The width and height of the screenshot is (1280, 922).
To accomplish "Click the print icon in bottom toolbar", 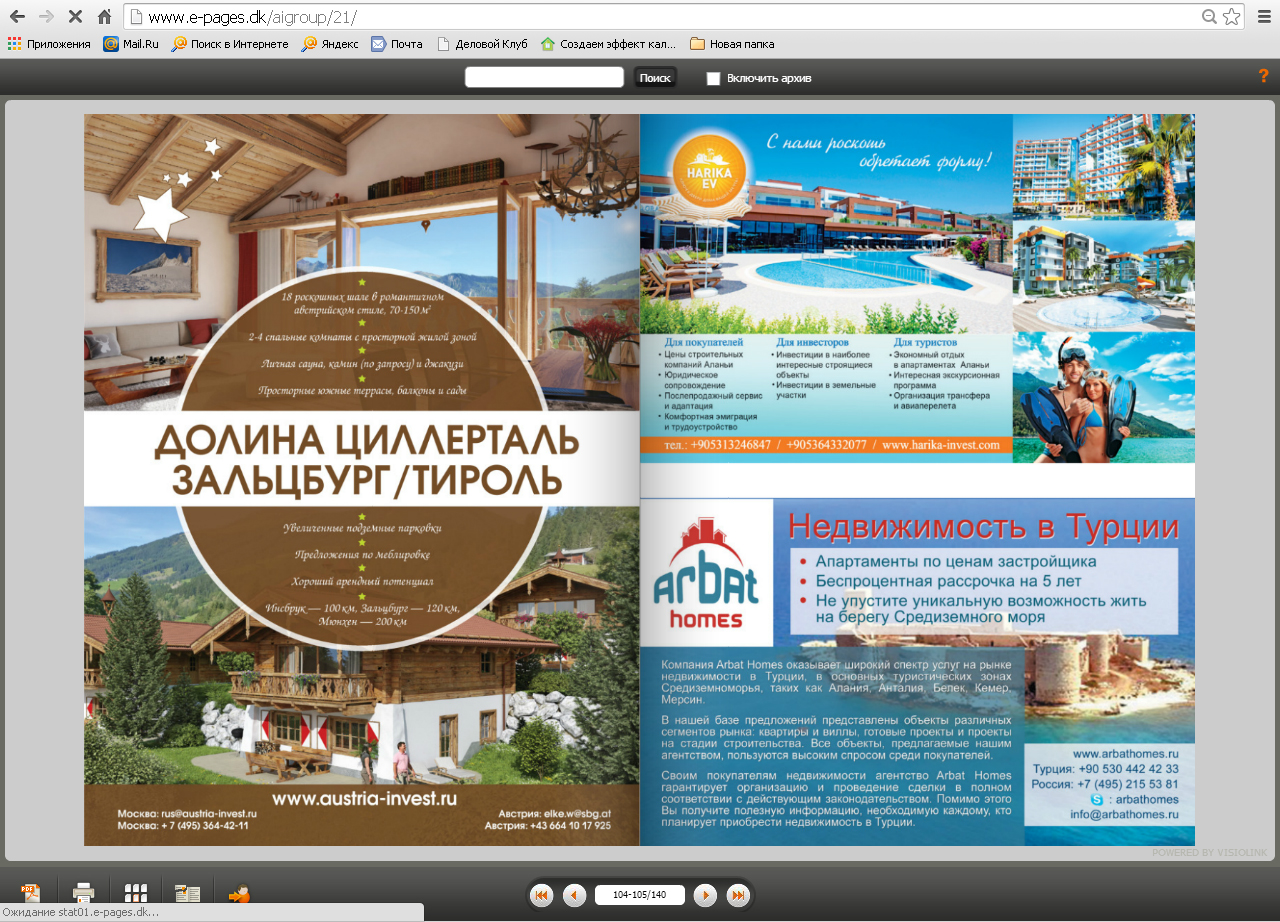I will [x=84, y=893].
